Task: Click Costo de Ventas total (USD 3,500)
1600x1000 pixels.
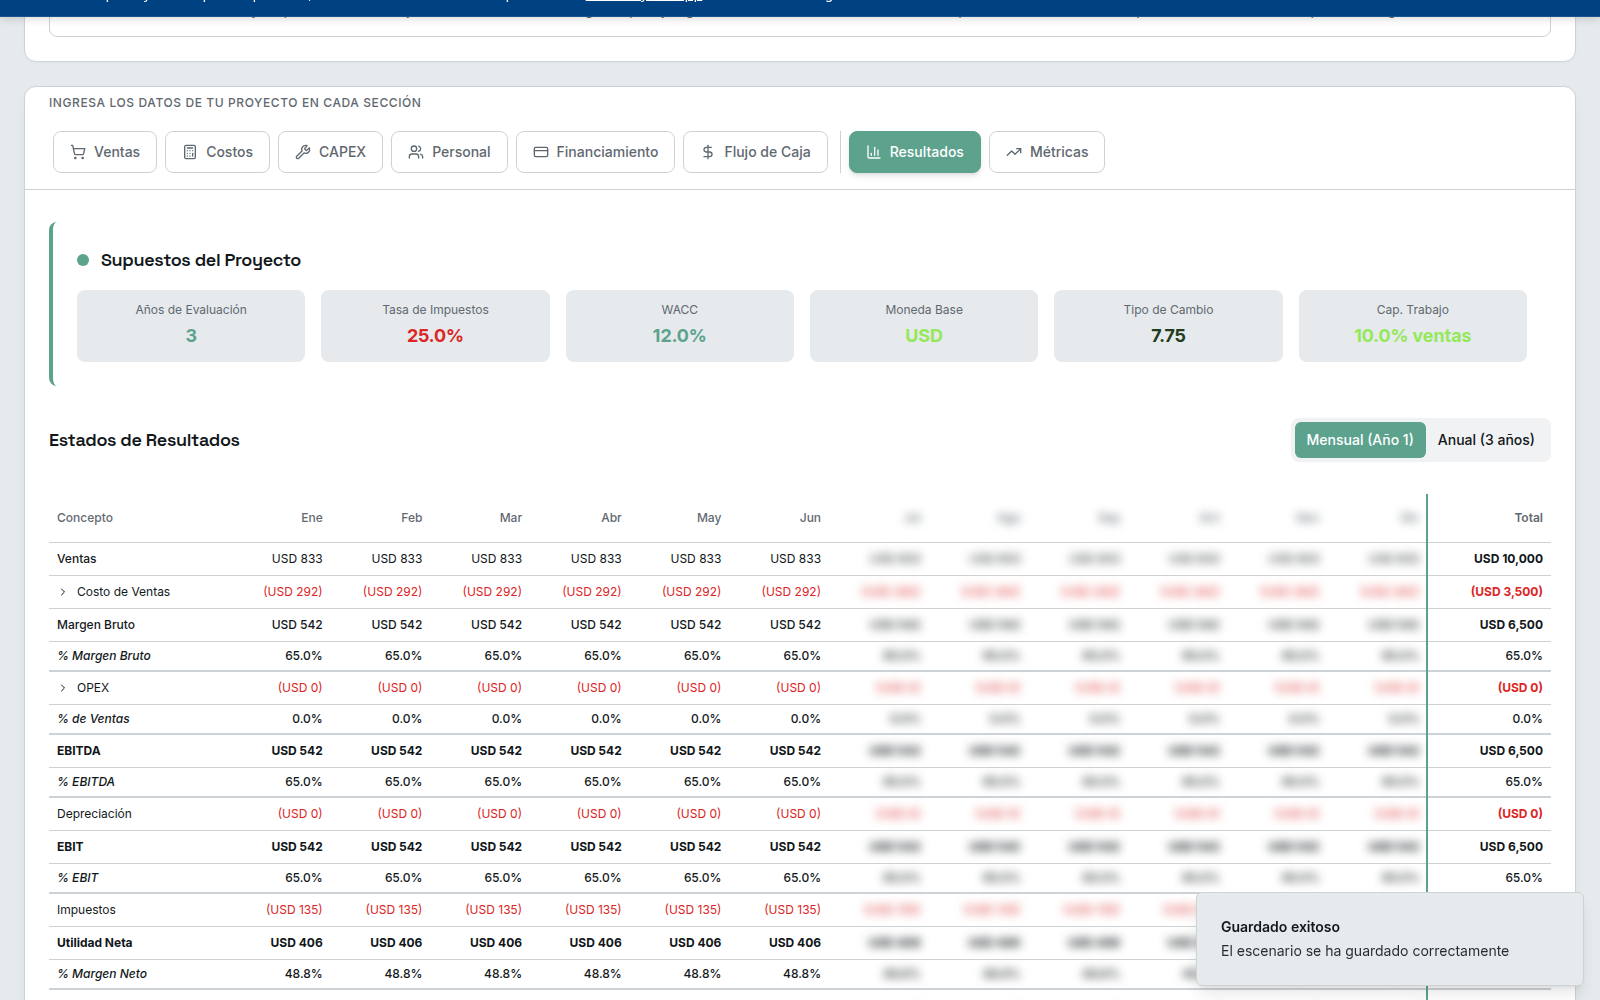Action: click(x=1507, y=592)
